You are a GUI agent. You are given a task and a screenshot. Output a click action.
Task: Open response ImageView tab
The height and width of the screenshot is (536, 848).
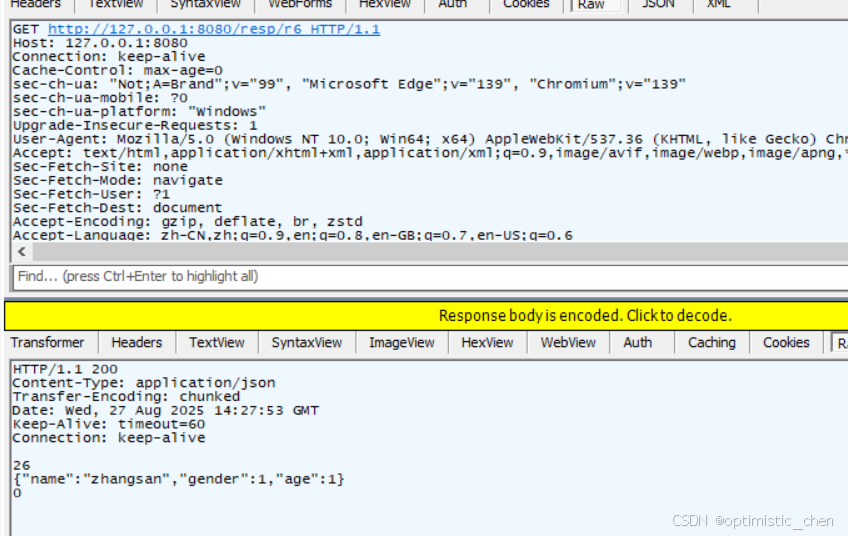402,343
